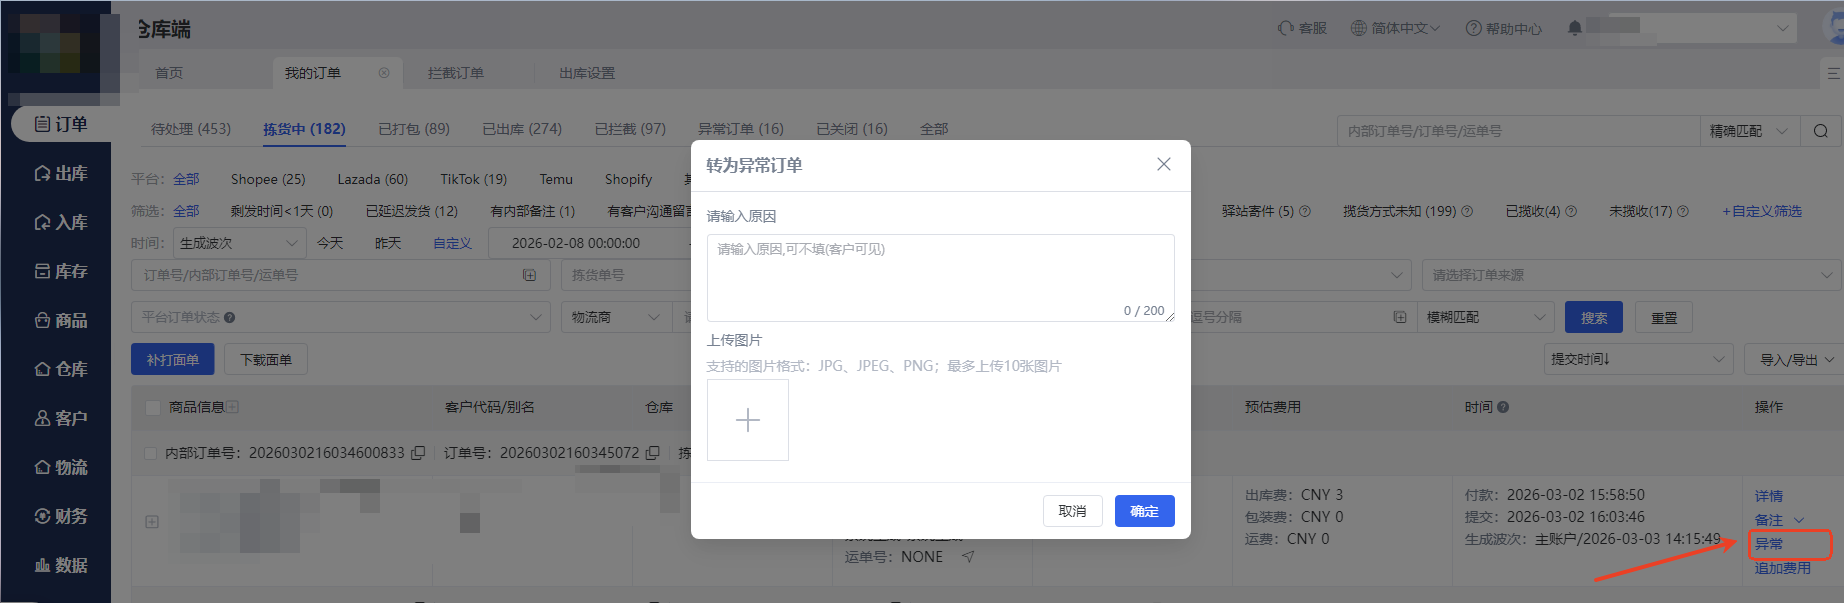Click the plus icon to upload image
Image resolution: width=1844 pixels, height=603 pixels.
pos(747,420)
